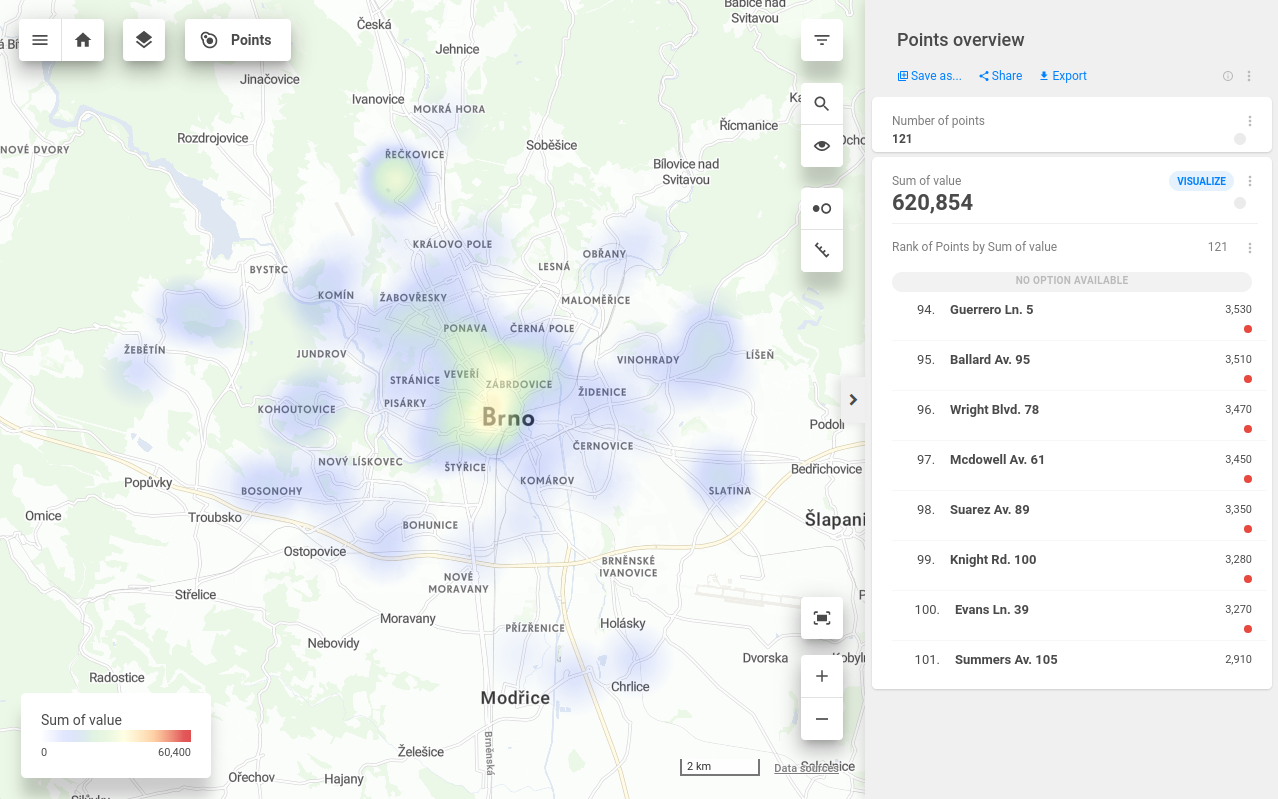Viewport: 1278px width, 799px height.
Task: Toggle the Number of points indicator
Action: [x=1240, y=140]
